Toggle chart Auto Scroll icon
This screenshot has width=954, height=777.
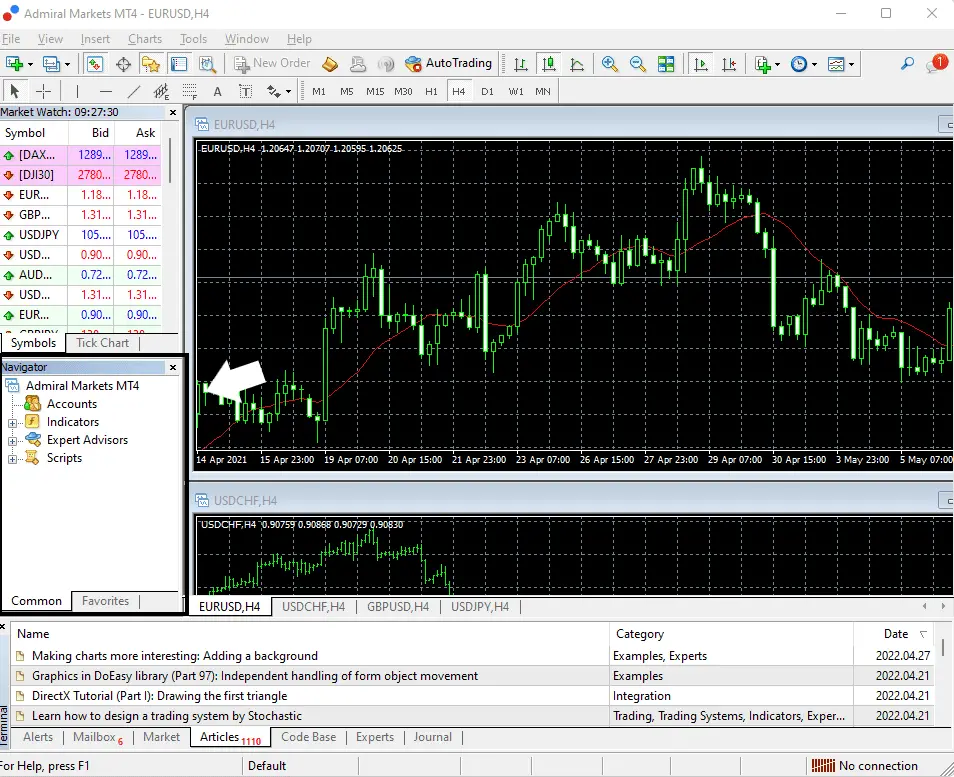pos(701,63)
